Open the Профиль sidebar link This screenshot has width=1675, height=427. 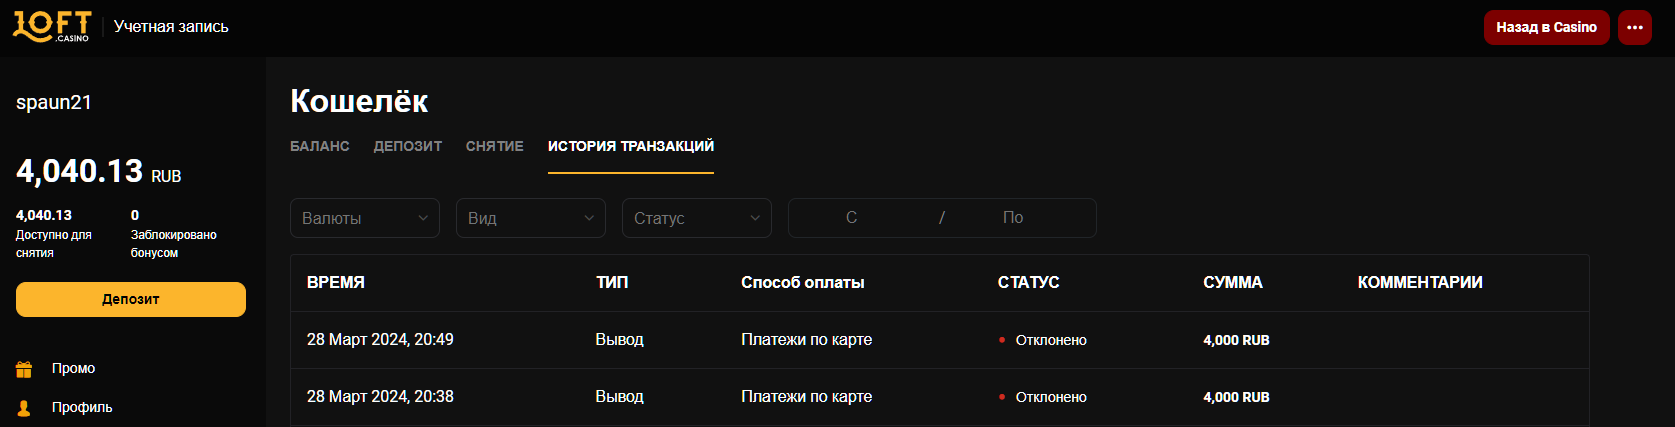click(82, 408)
